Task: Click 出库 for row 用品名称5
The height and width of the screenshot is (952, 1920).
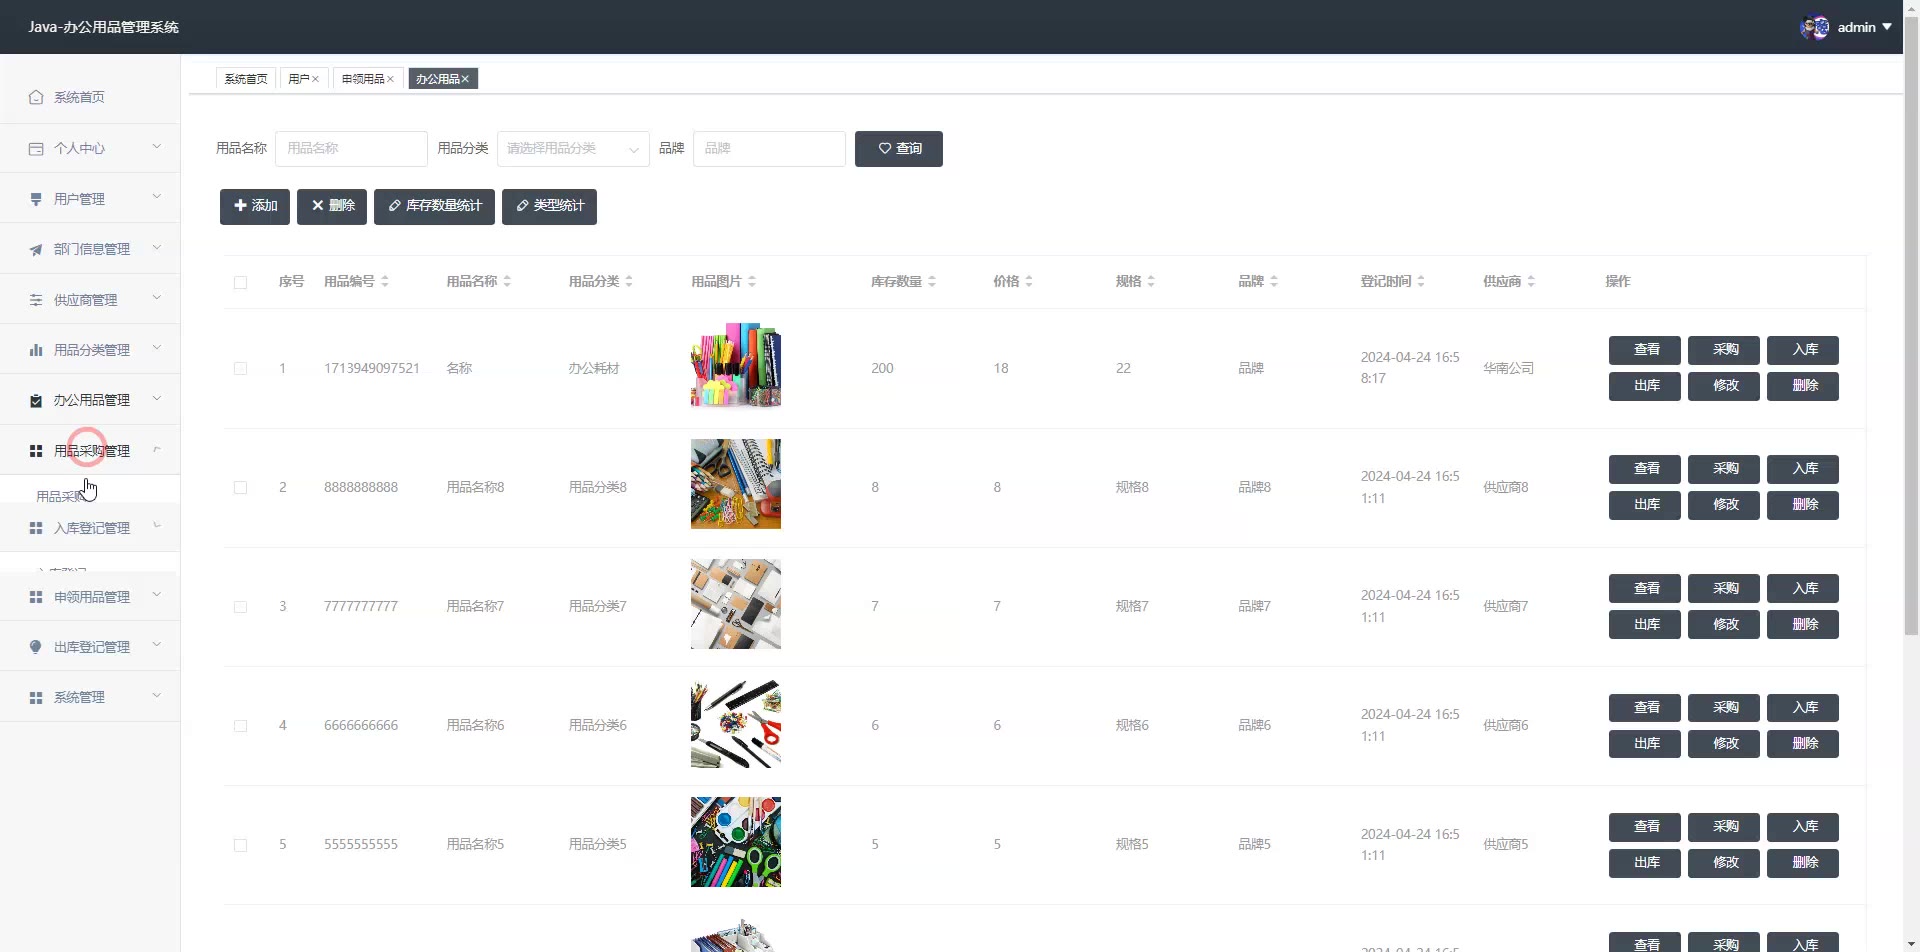Action: [1645, 863]
